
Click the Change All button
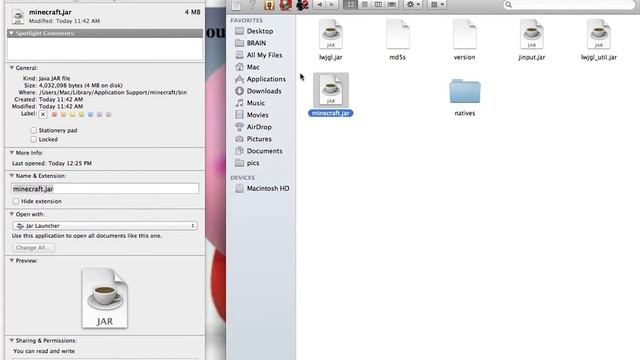(33, 248)
